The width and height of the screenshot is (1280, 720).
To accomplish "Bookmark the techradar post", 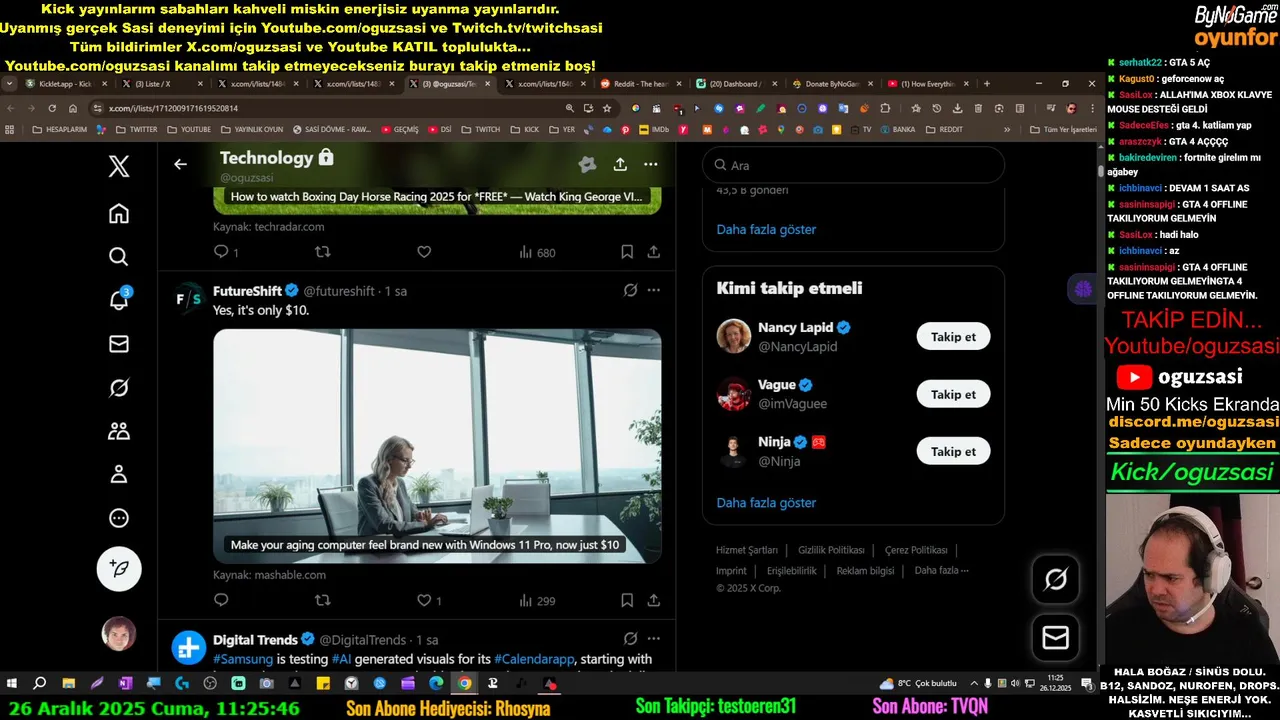I will click(x=626, y=252).
